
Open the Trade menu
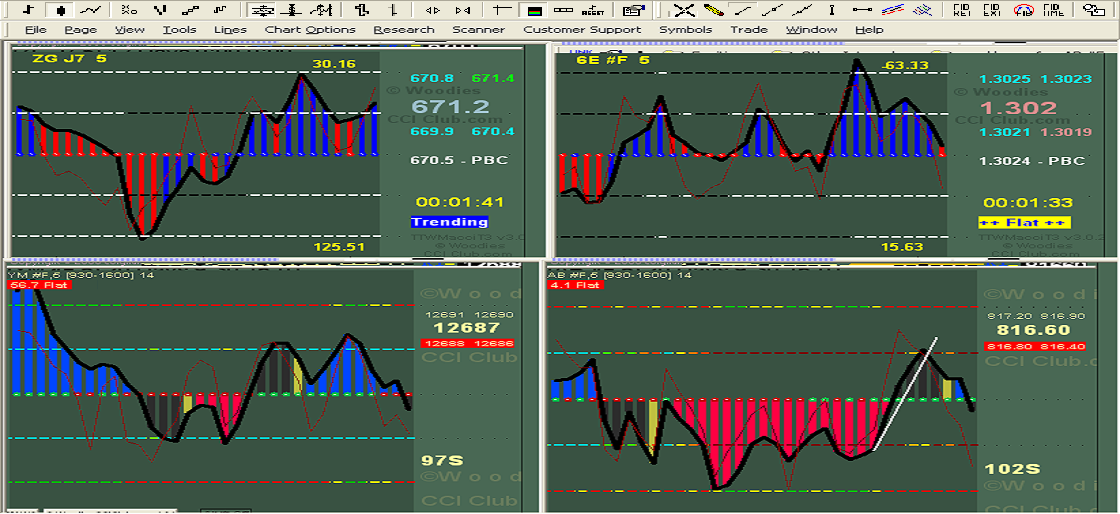749,30
